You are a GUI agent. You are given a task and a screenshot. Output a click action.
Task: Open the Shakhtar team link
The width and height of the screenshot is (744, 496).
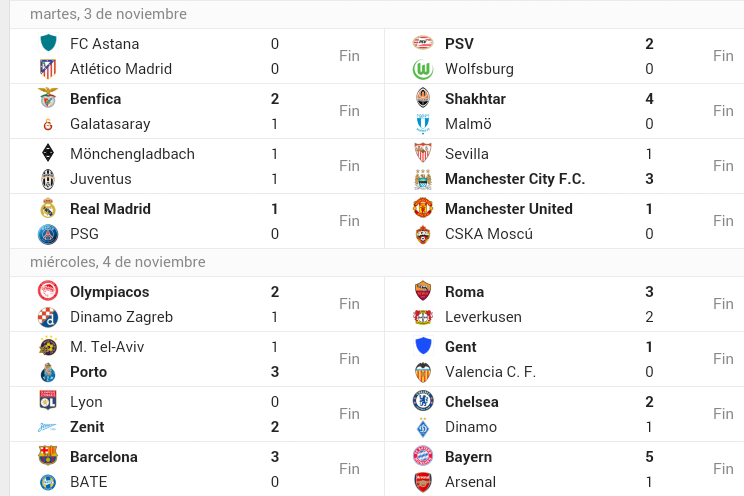click(475, 99)
